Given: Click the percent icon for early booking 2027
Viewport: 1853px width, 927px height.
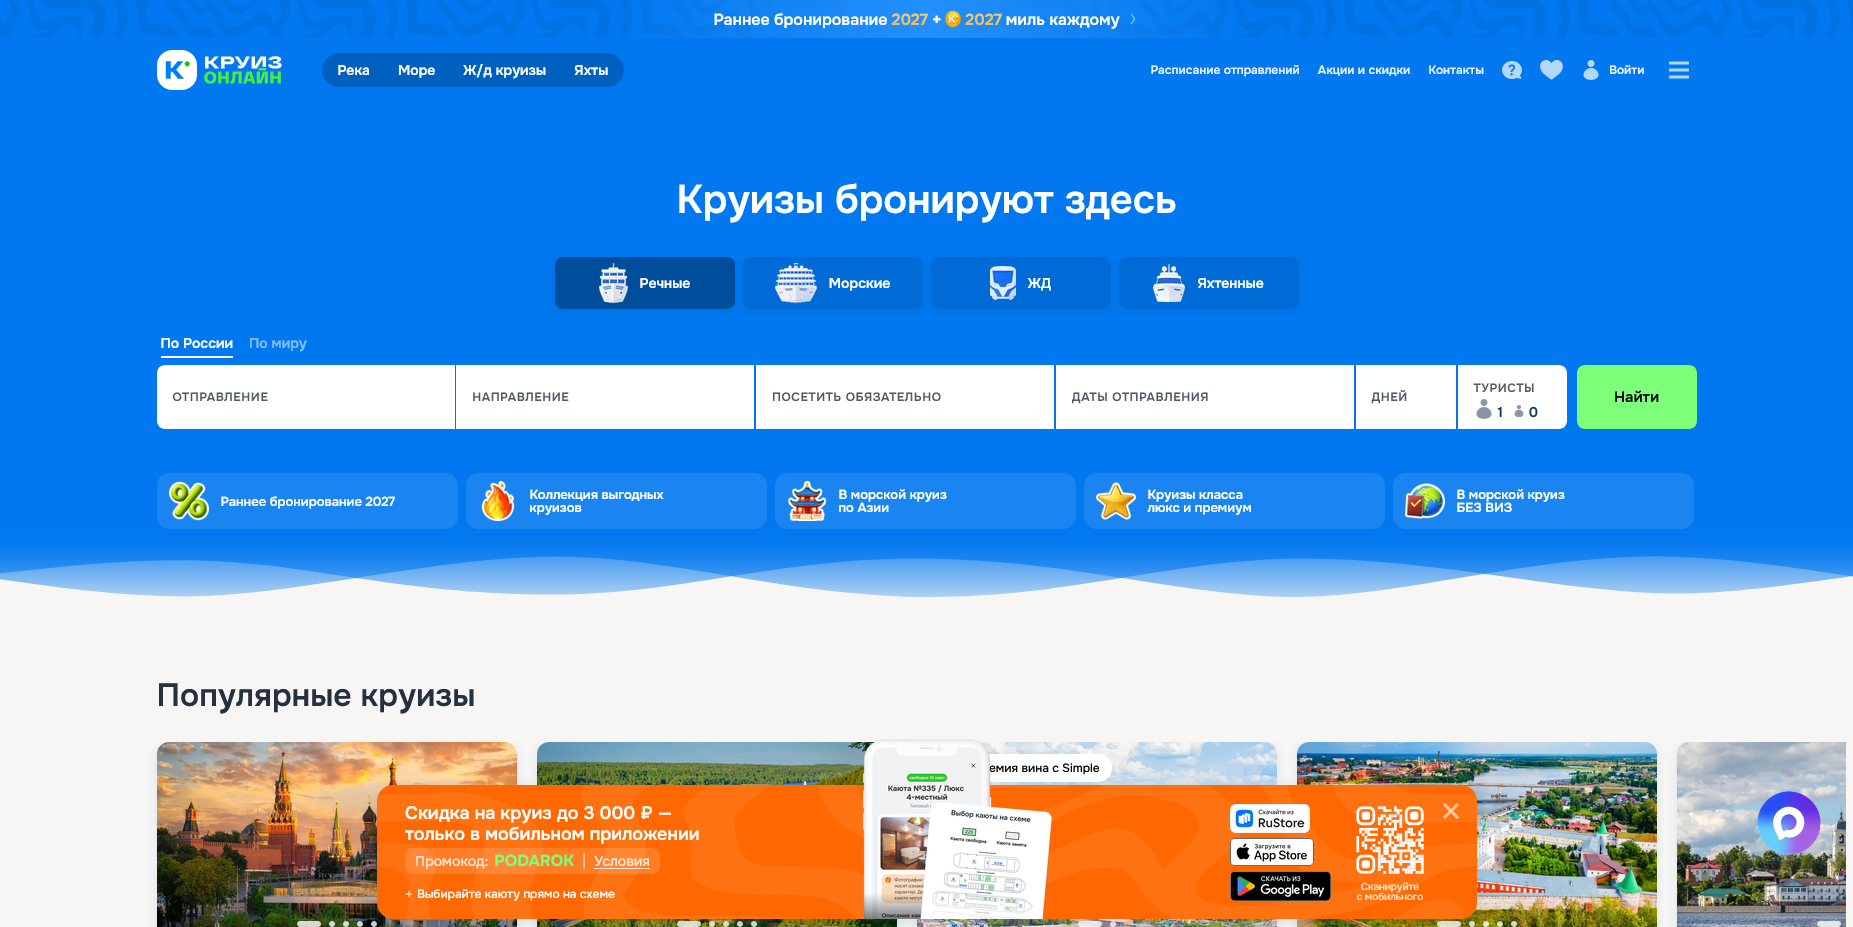Looking at the screenshot, I should (189, 501).
